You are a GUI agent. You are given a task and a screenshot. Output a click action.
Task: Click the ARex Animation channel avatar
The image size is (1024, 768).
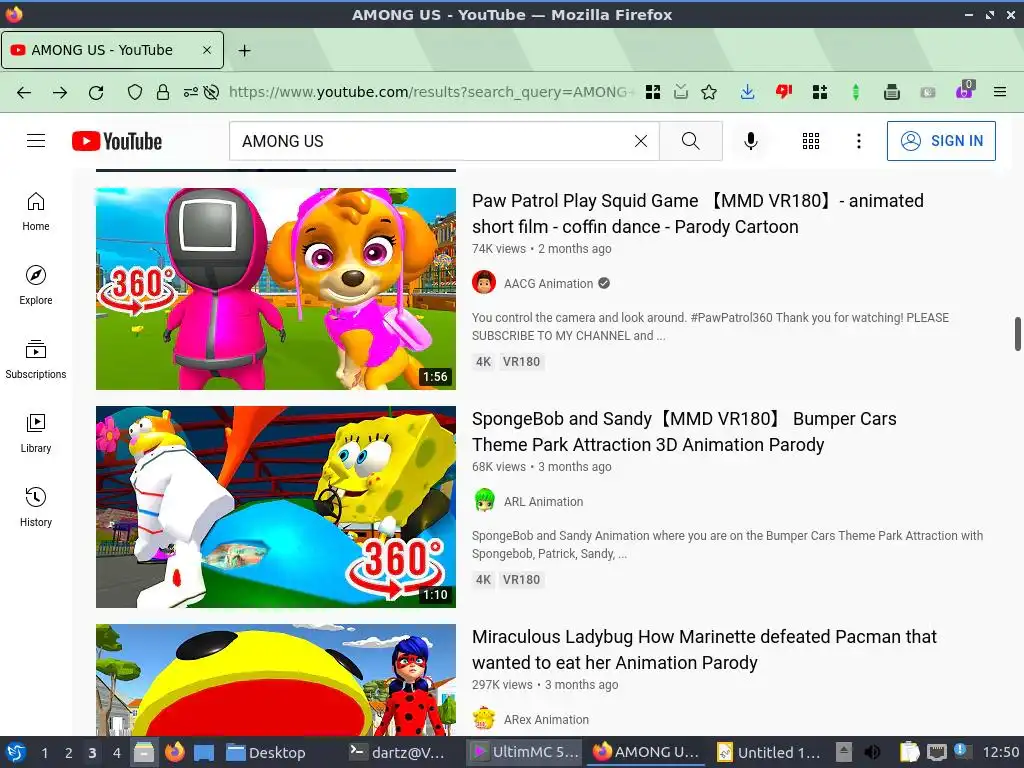[484, 719]
